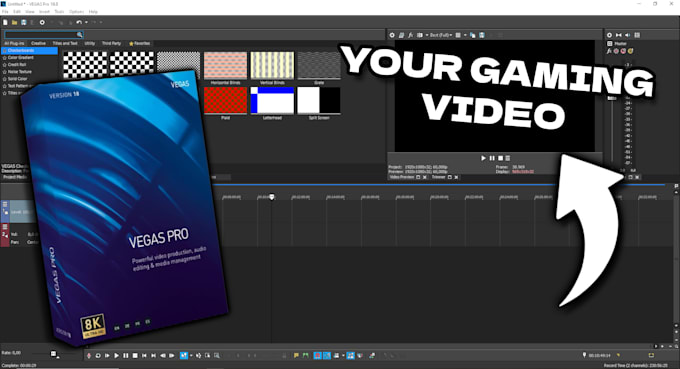Stop playback in video preview window
This screenshot has height=369, width=680.
500,158
